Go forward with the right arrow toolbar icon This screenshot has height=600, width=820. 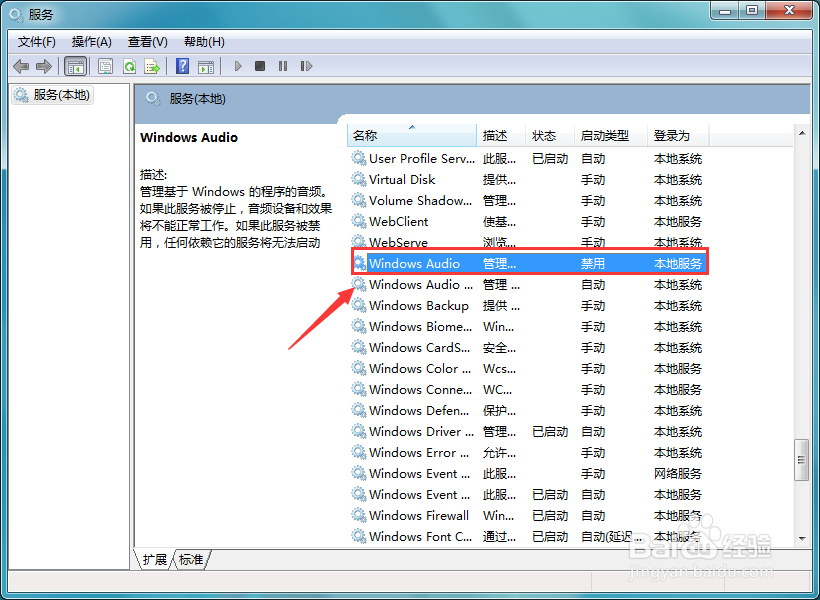point(43,66)
